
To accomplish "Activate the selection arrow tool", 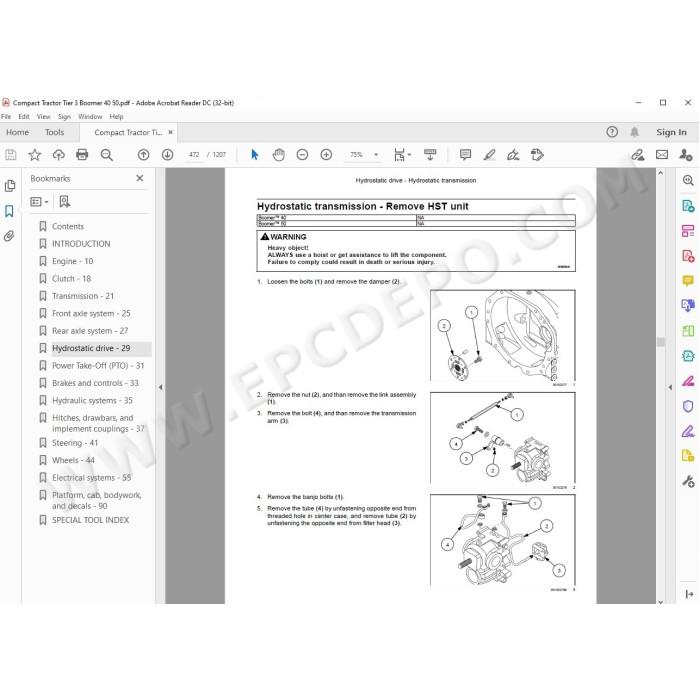I will [x=254, y=155].
